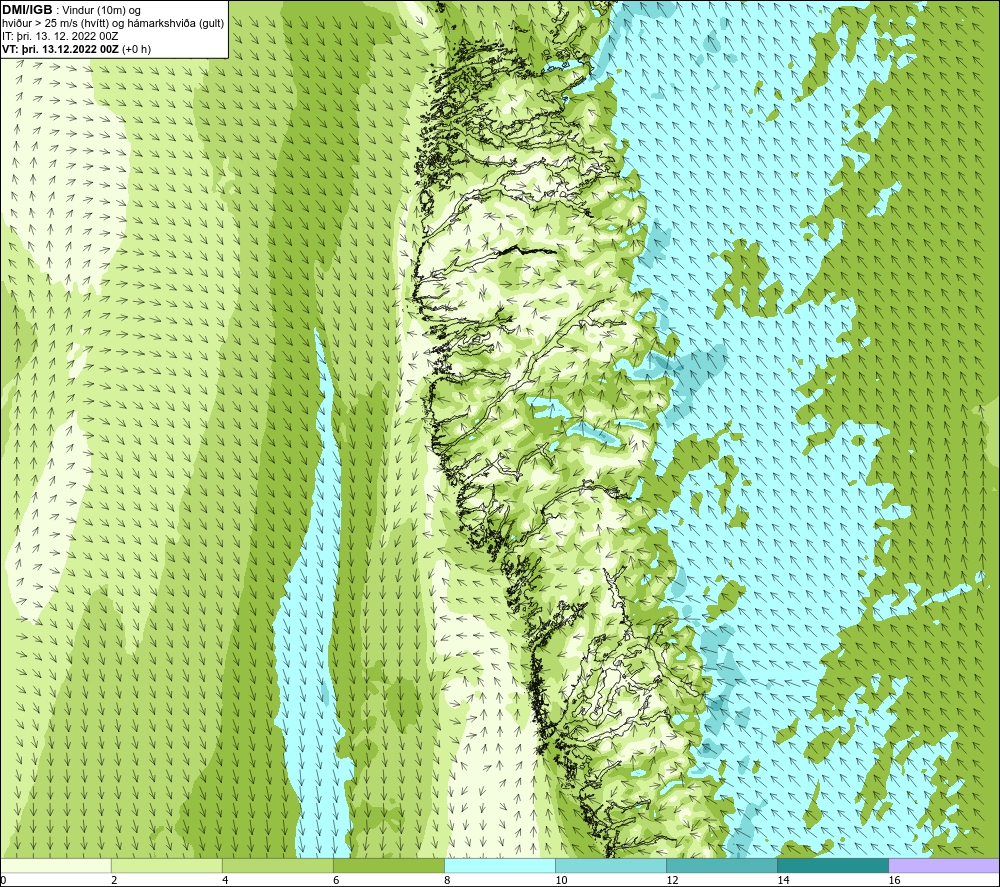
Task: Click the 12–14 m/s teal legend swatch
Action: pyautogui.click(x=722, y=865)
